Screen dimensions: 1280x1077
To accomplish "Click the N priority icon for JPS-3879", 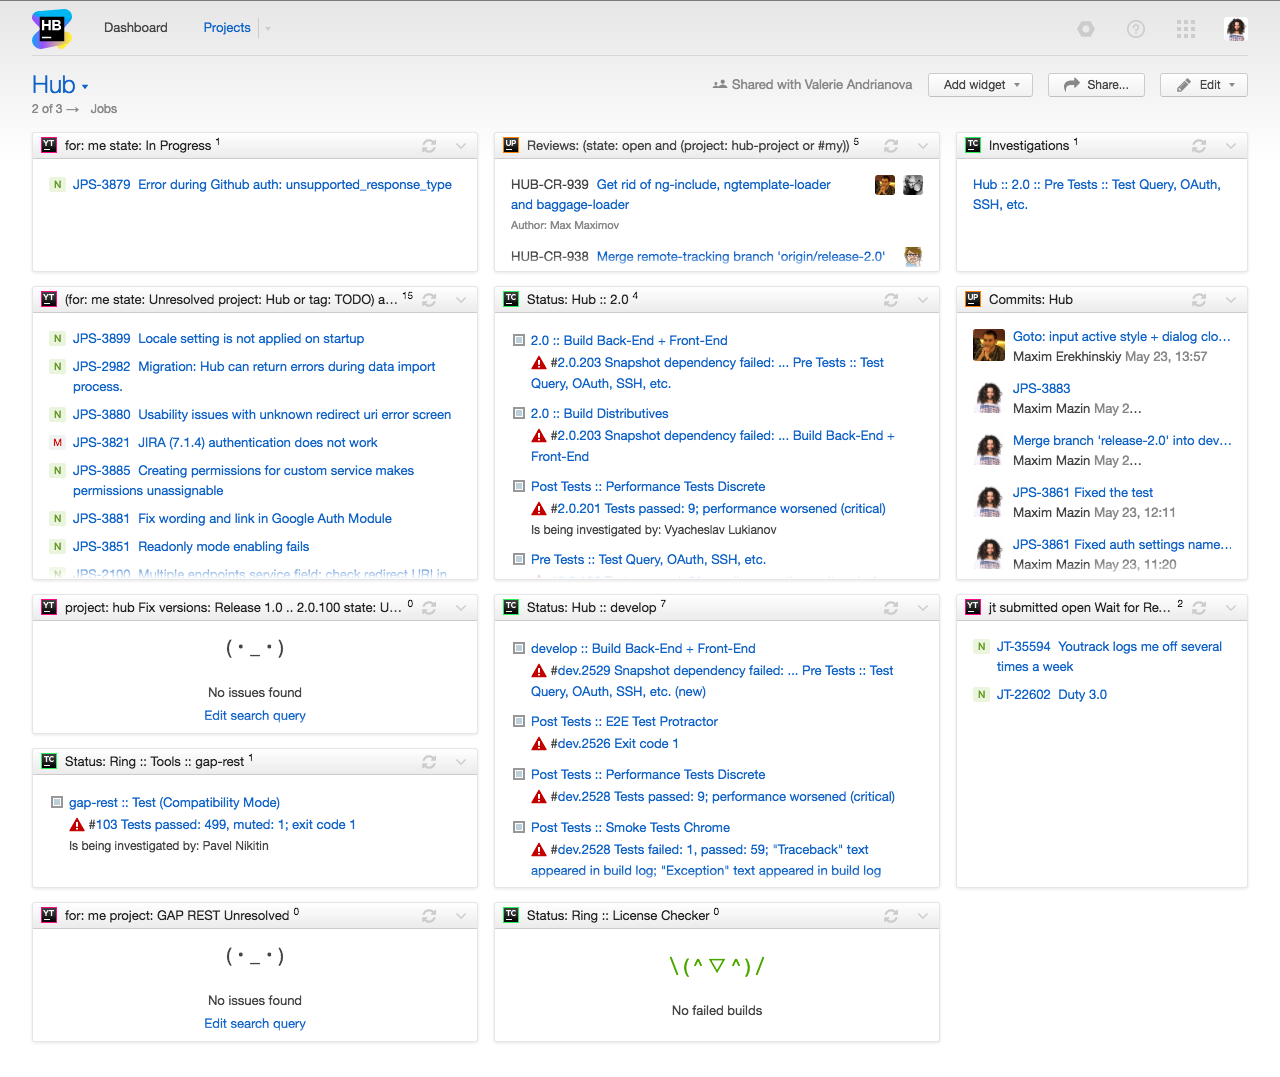I will pos(57,185).
